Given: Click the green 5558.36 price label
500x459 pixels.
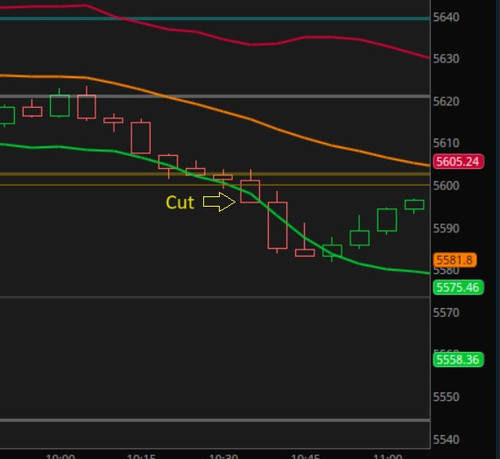Looking at the screenshot, I should pyautogui.click(x=458, y=360).
